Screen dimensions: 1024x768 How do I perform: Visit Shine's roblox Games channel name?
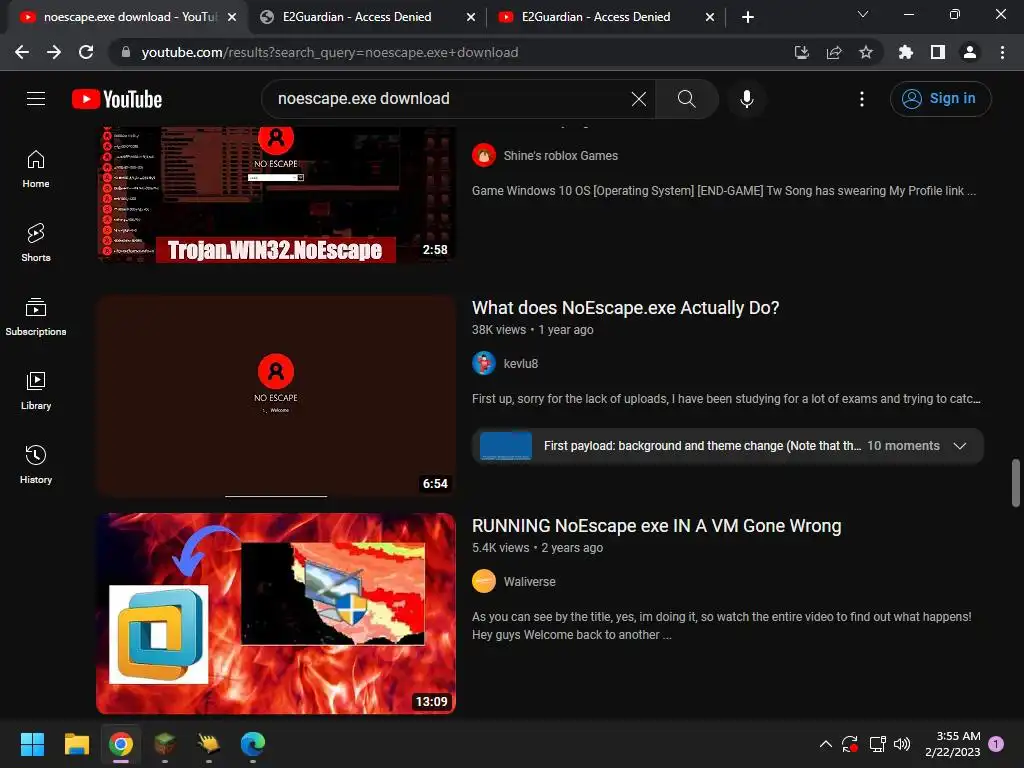(560, 156)
